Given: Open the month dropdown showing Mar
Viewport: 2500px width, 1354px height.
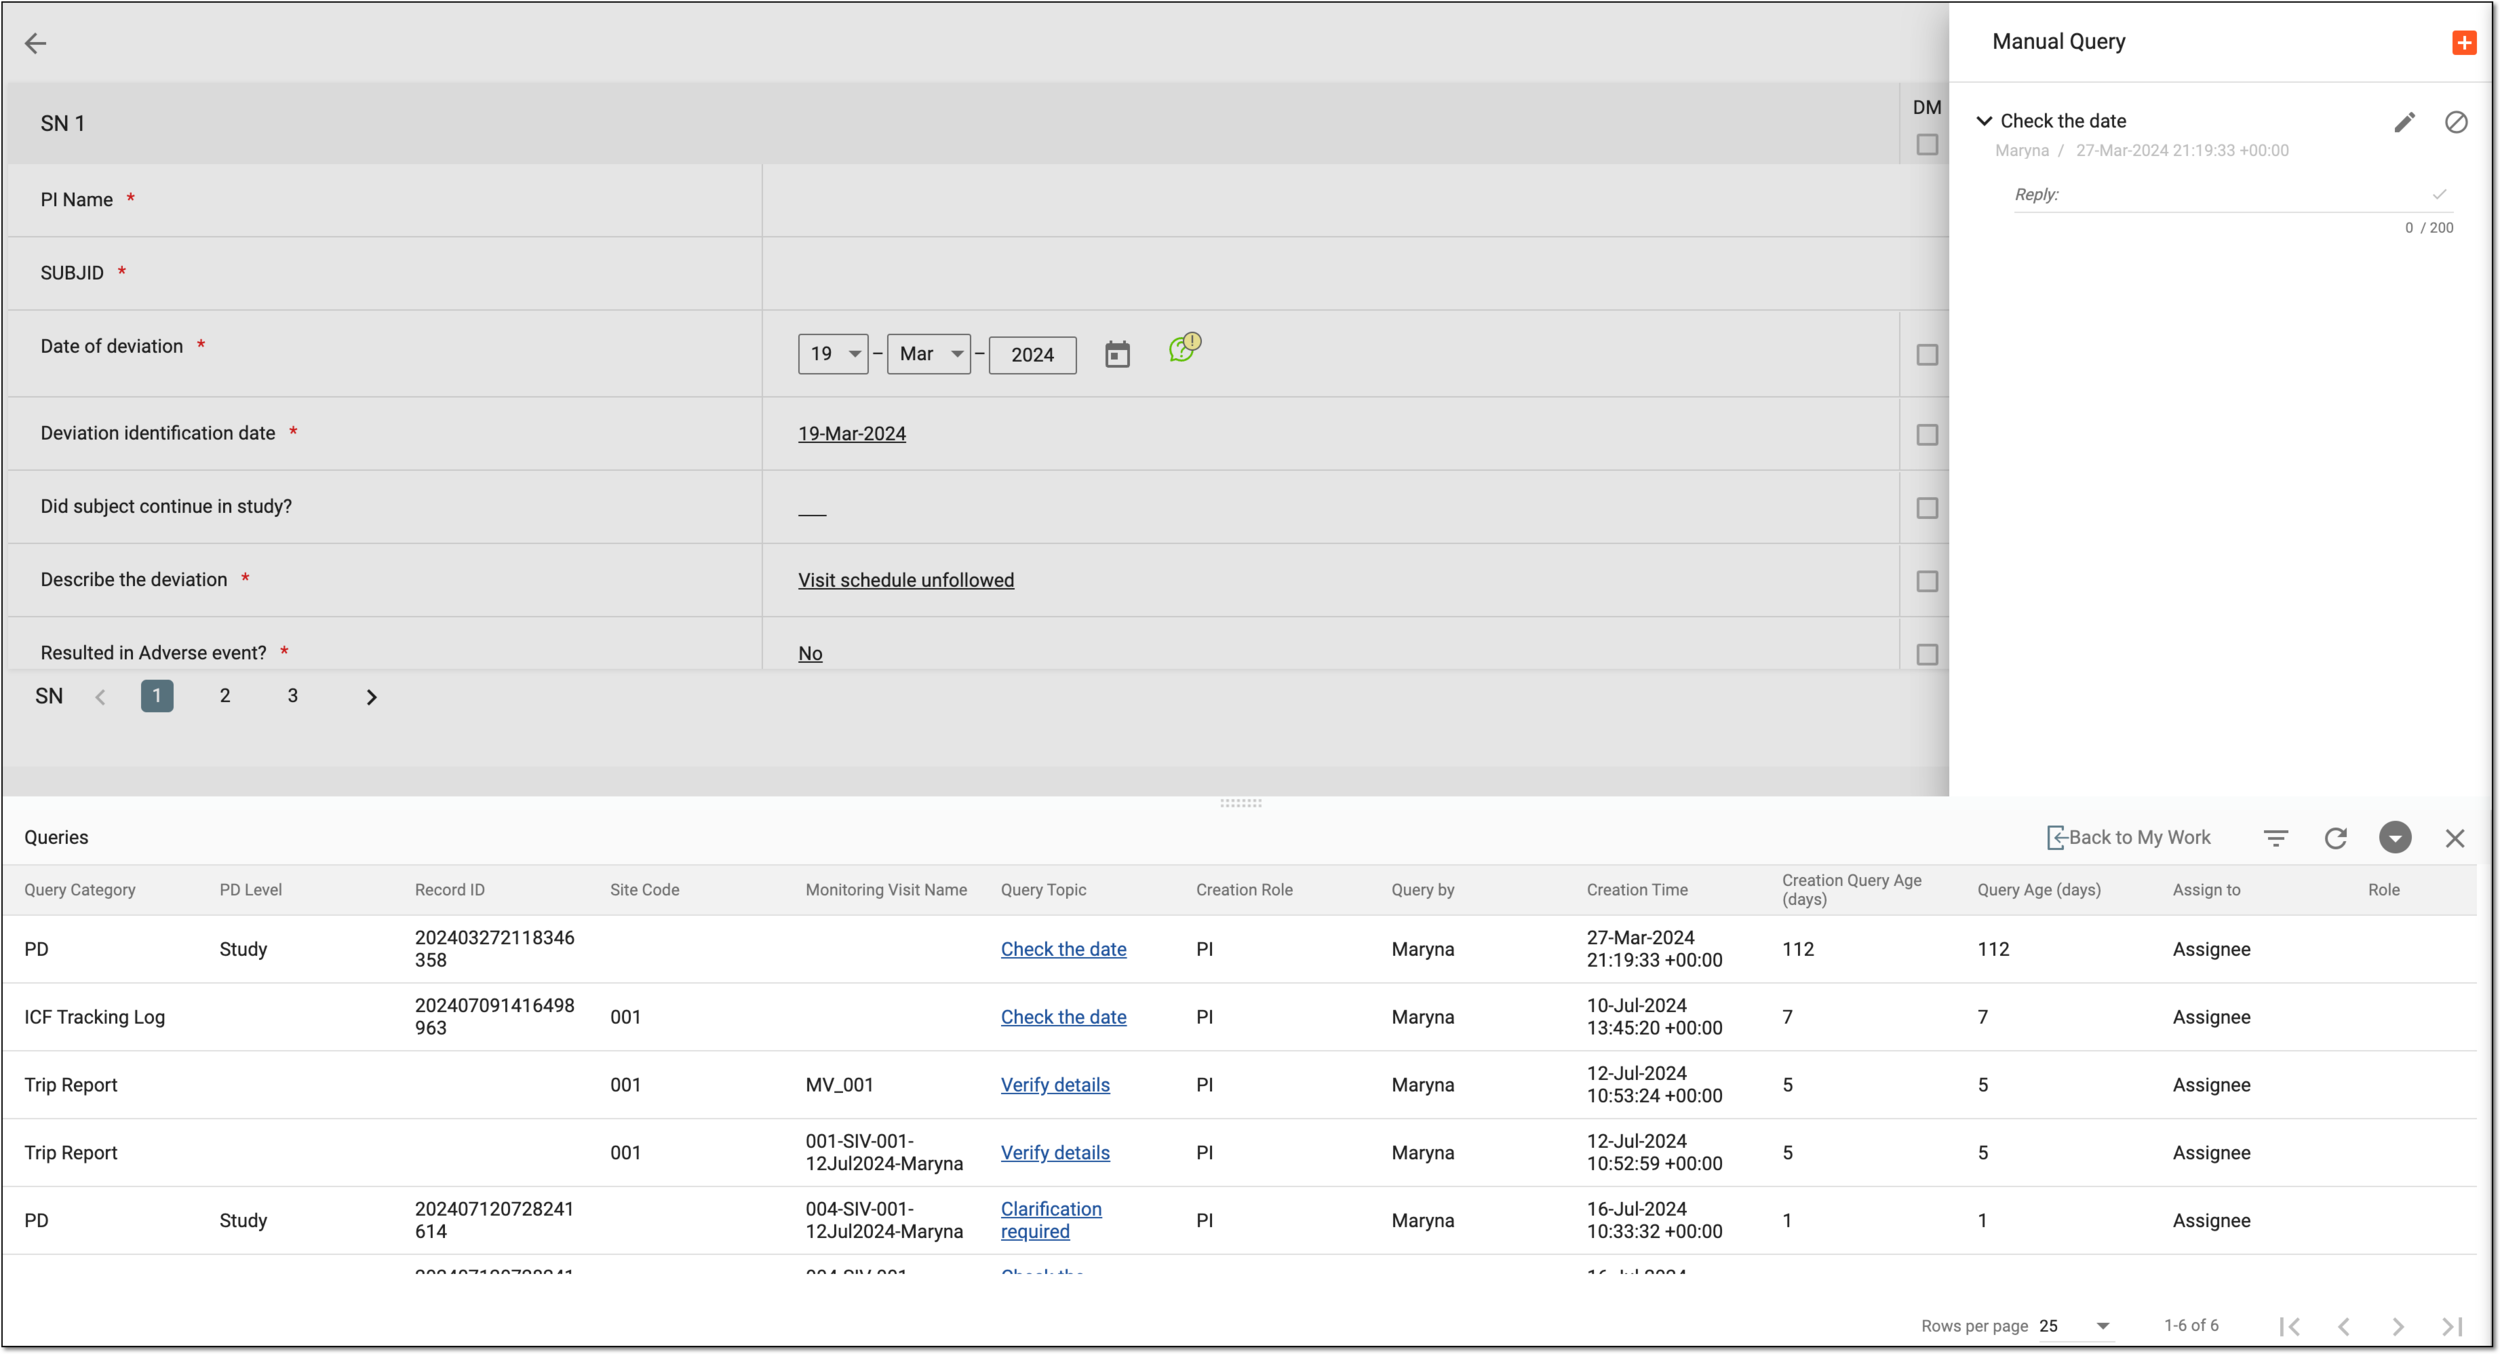Looking at the screenshot, I should (929, 354).
